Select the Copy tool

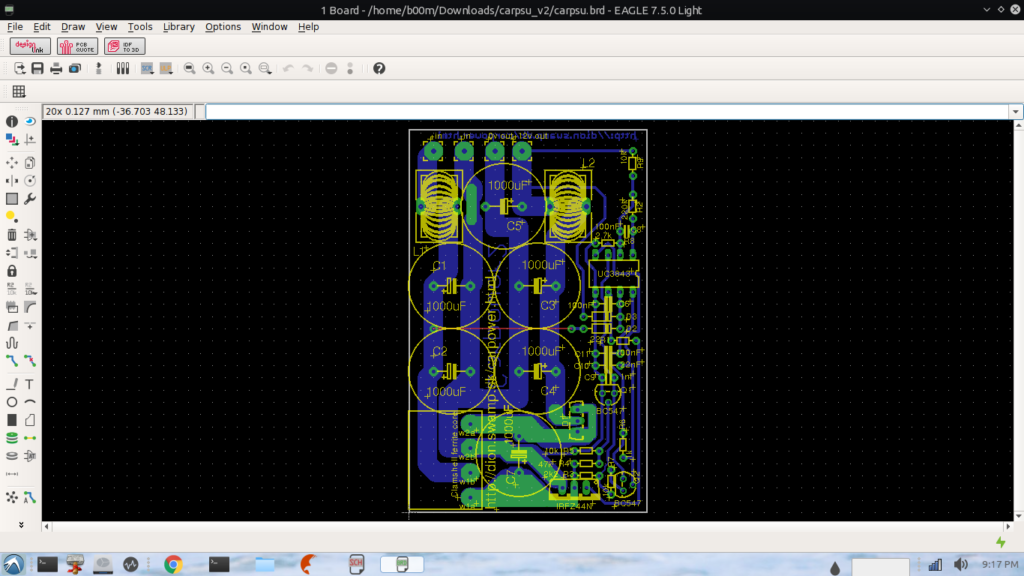tap(30, 163)
